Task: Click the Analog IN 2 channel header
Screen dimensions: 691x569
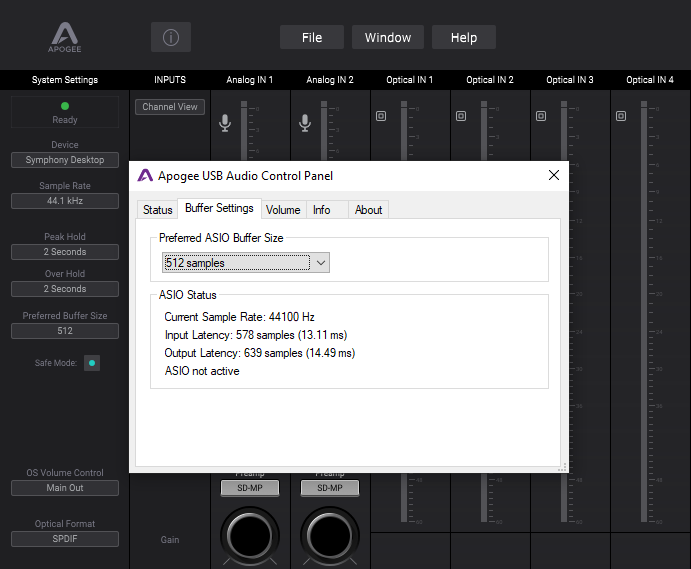Action: [330, 80]
